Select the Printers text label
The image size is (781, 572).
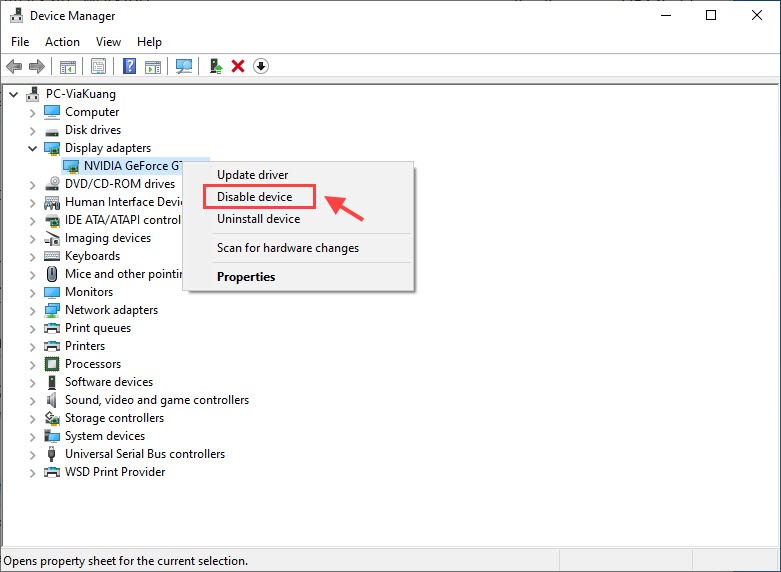pos(85,346)
